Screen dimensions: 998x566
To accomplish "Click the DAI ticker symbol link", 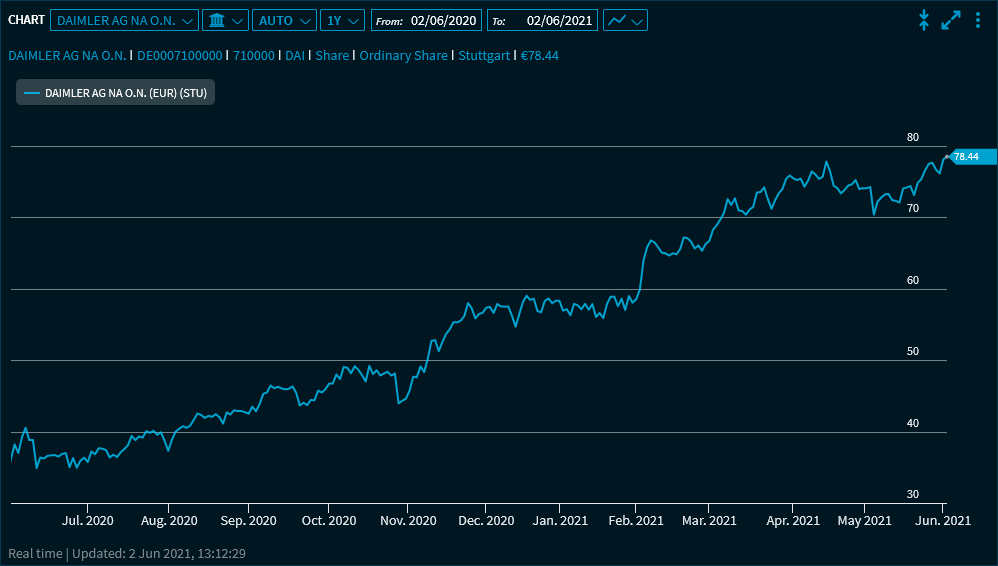I will 295,56.
